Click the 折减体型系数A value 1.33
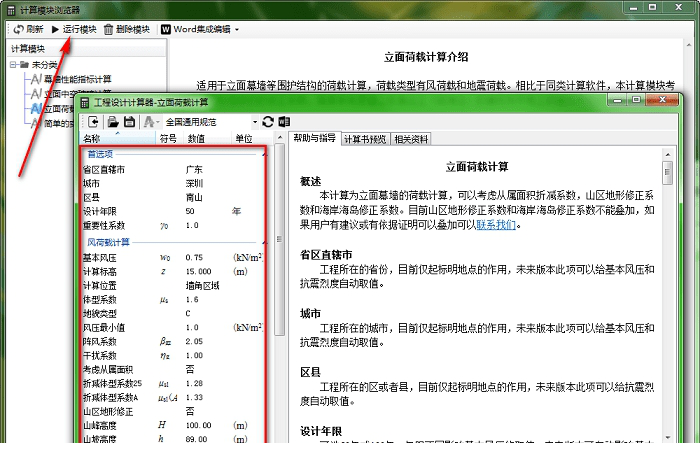 (x=194, y=397)
